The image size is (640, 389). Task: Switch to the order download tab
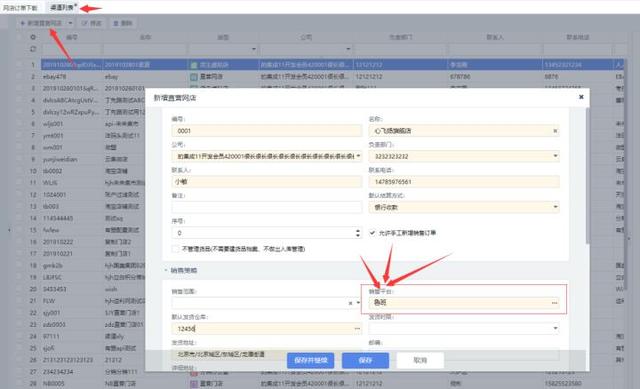(x=20, y=7)
